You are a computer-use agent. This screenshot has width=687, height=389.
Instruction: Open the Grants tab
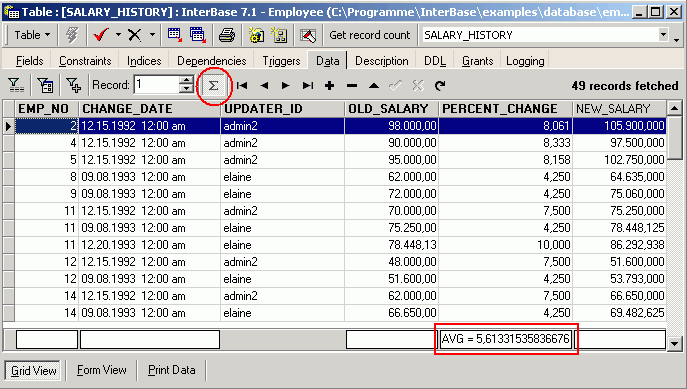click(478, 61)
